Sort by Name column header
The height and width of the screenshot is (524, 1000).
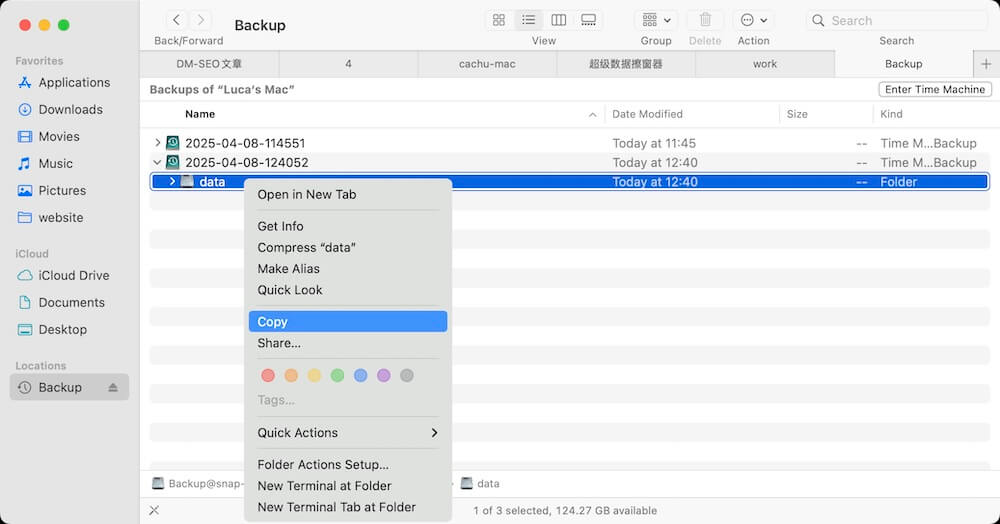(x=200, y=114)
